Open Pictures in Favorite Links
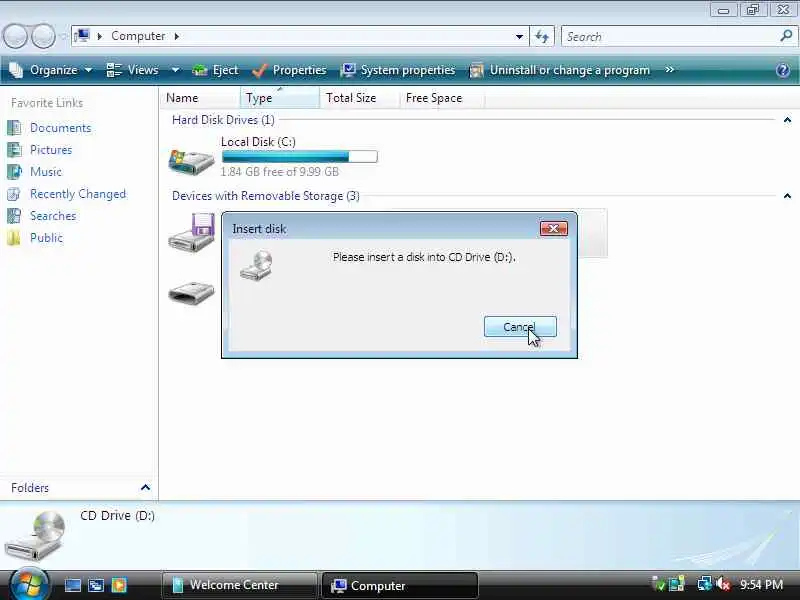Screen dimensions: 800x600 [51, 149]
